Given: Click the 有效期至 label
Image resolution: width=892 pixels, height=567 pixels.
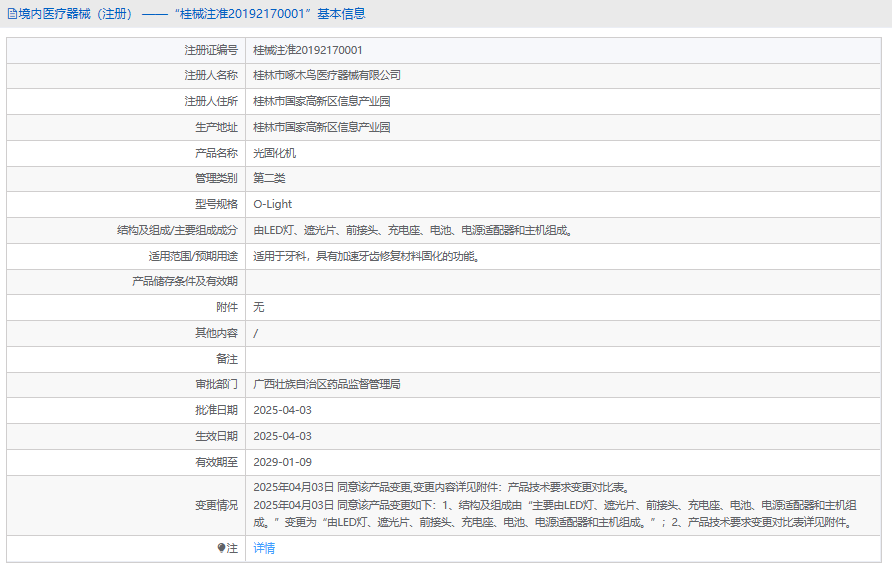Looking at the screenshot, I should point(216,462).
